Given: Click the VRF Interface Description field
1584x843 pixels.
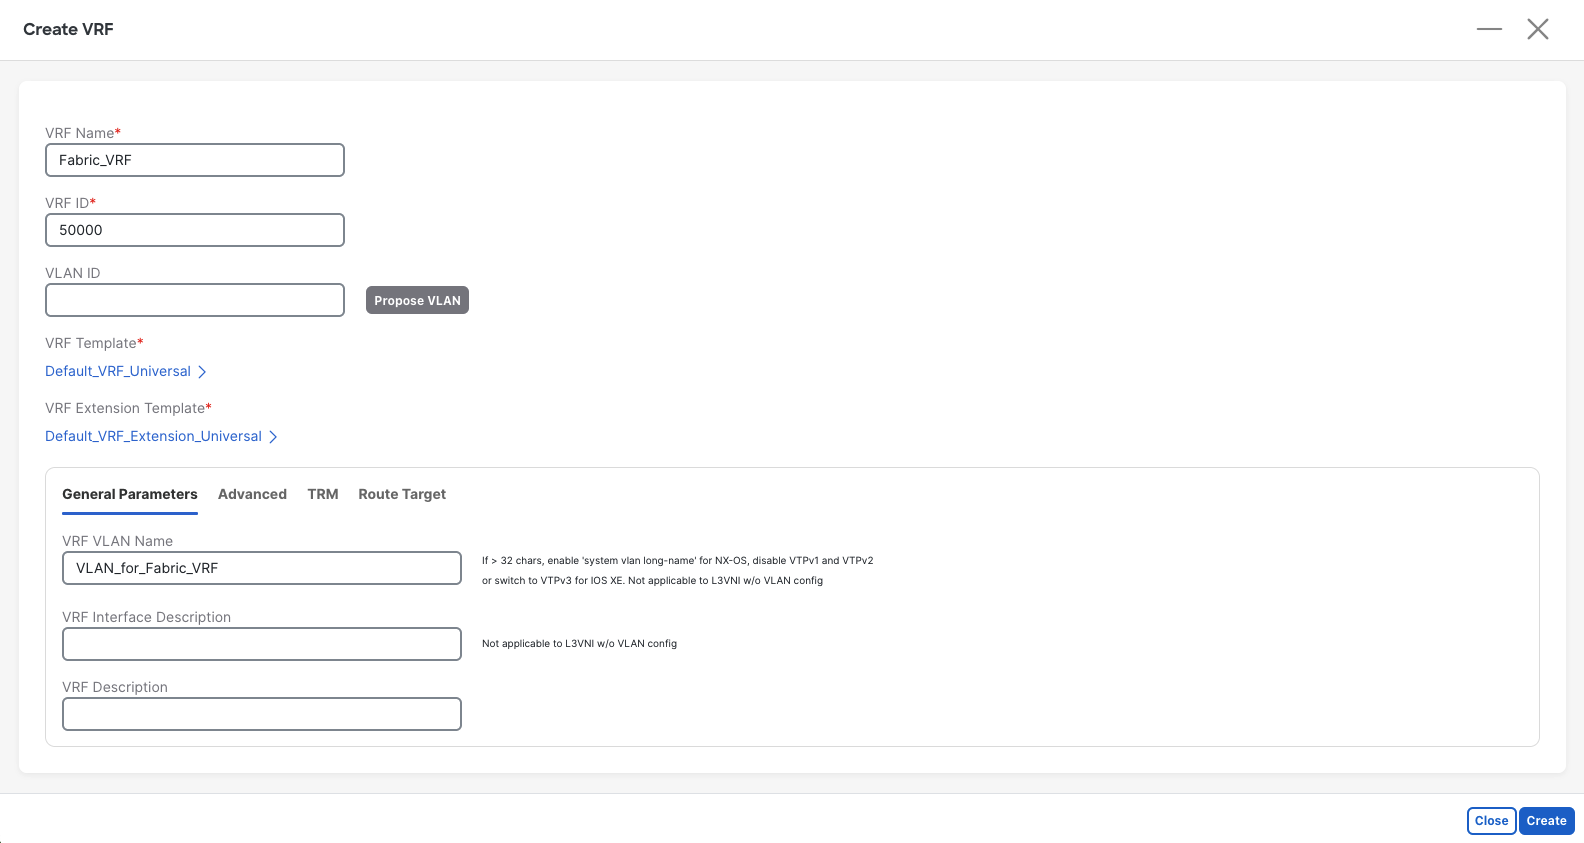Looking at the screenshot, I should point(262,644).
